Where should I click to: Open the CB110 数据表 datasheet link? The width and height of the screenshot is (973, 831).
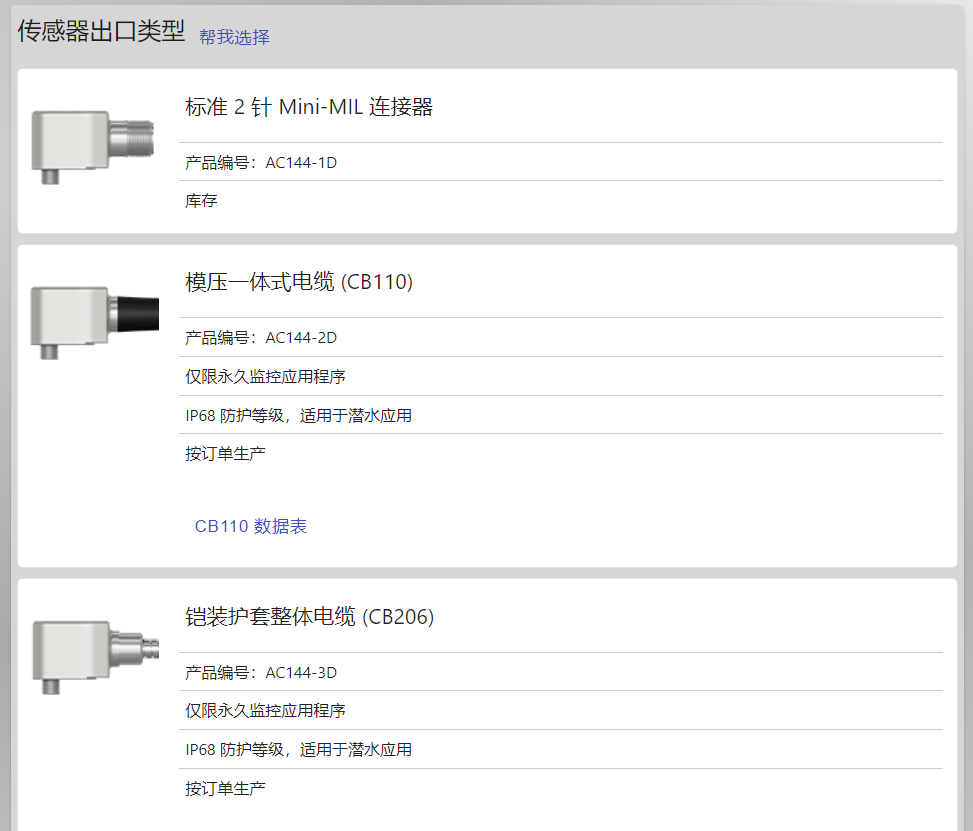click(x=251, y=526)
